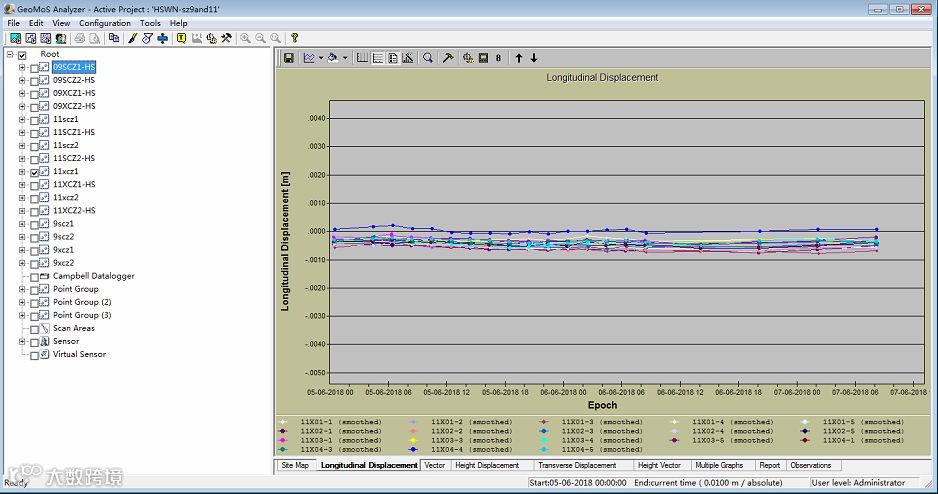
Task: Enable the Campbell Datalogger checkbox
Action: (34, 276)
